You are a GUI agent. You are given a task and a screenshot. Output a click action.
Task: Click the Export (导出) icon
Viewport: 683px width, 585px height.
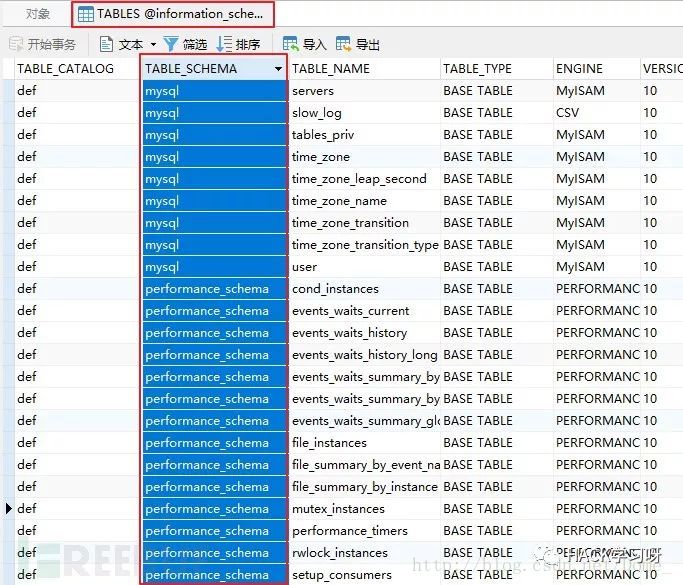pos(344,45)
